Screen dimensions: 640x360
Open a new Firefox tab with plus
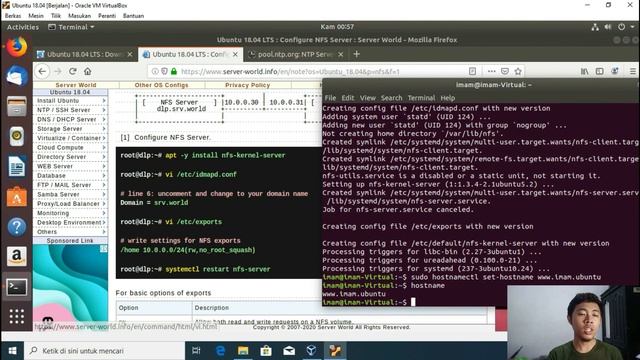(x=356, y=54)
